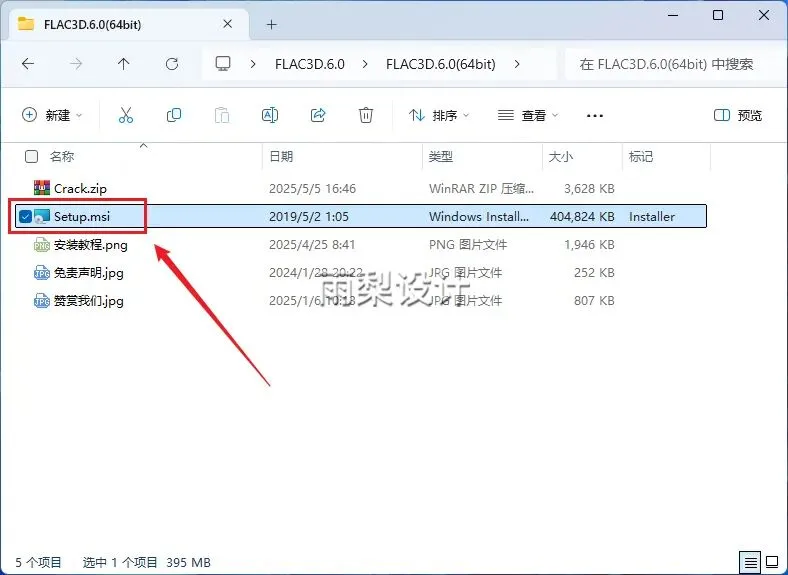Go up one folder level
The image size is (788, 575).
(x=124, y=64)
